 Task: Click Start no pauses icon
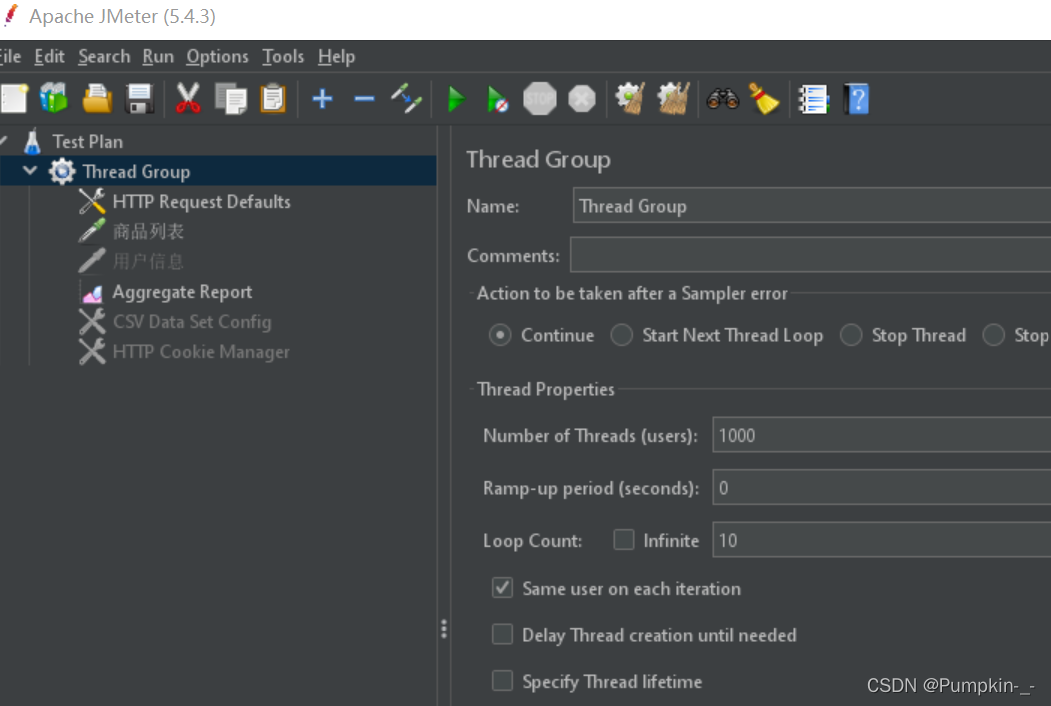497,99
